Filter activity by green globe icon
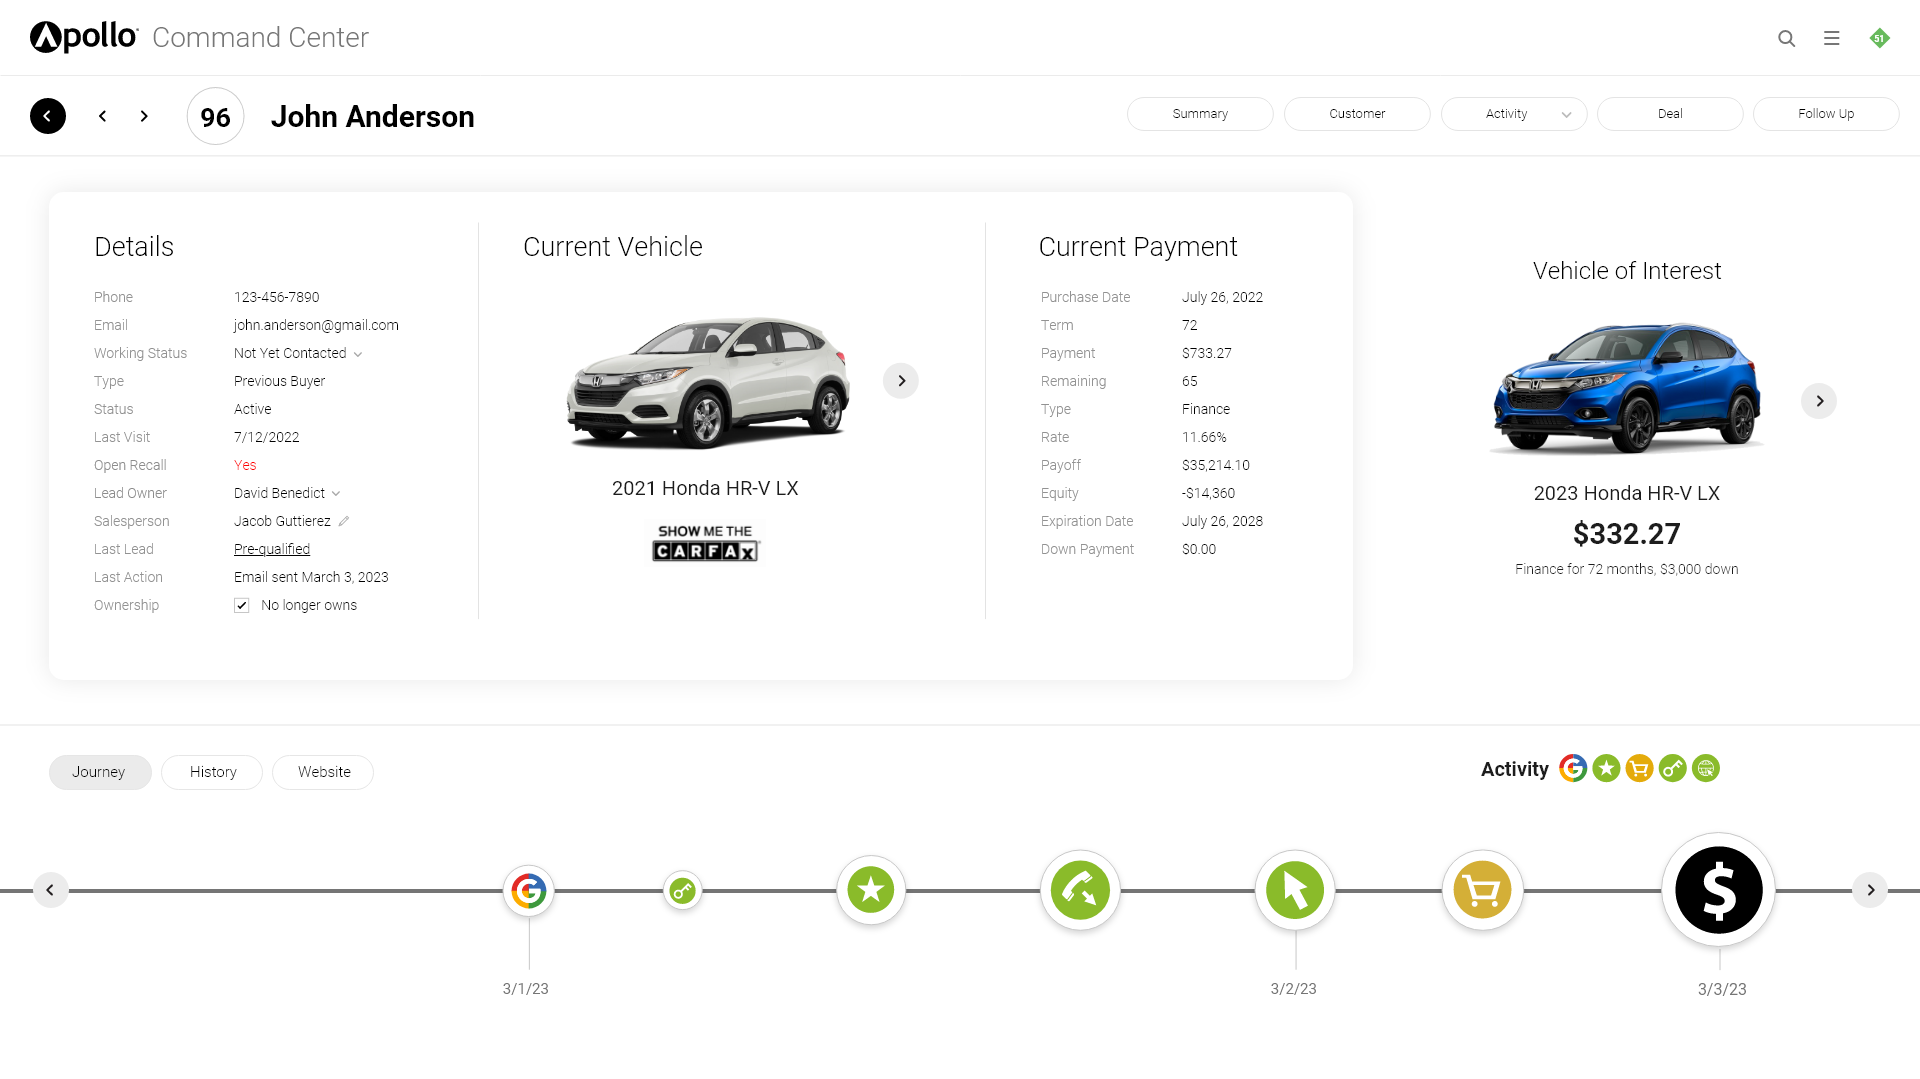 pos(1706,768)
